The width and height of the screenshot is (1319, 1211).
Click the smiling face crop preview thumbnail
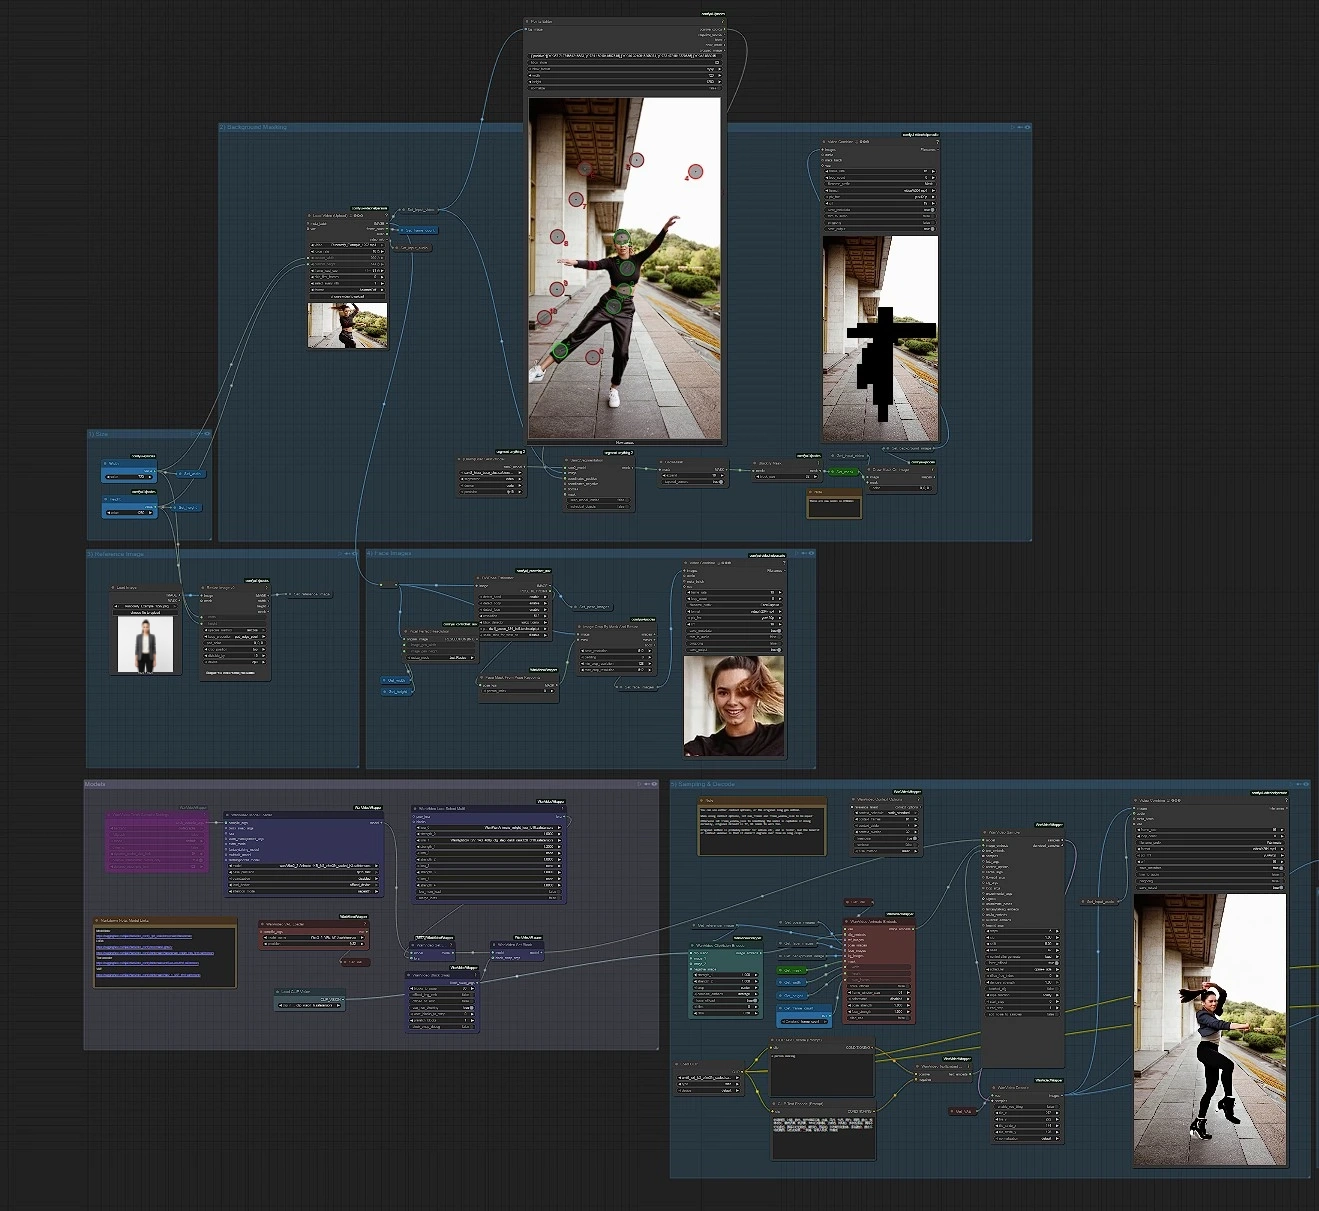click(734, 705)
